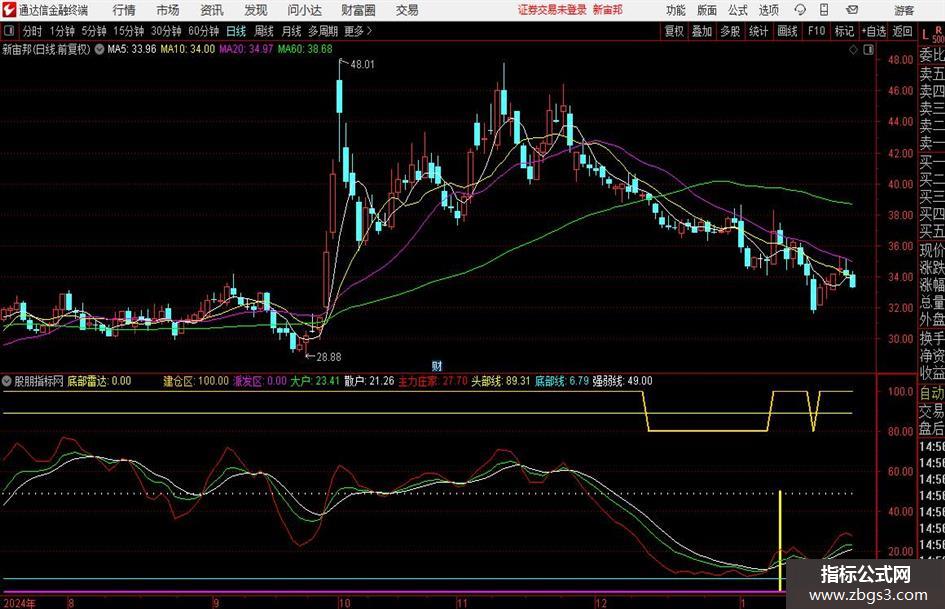Image resolution: width=945 pixels, height=609 pixels.
Task: Open the settings circle beside 股朋指标网 indicator
Action: point(7,381)
